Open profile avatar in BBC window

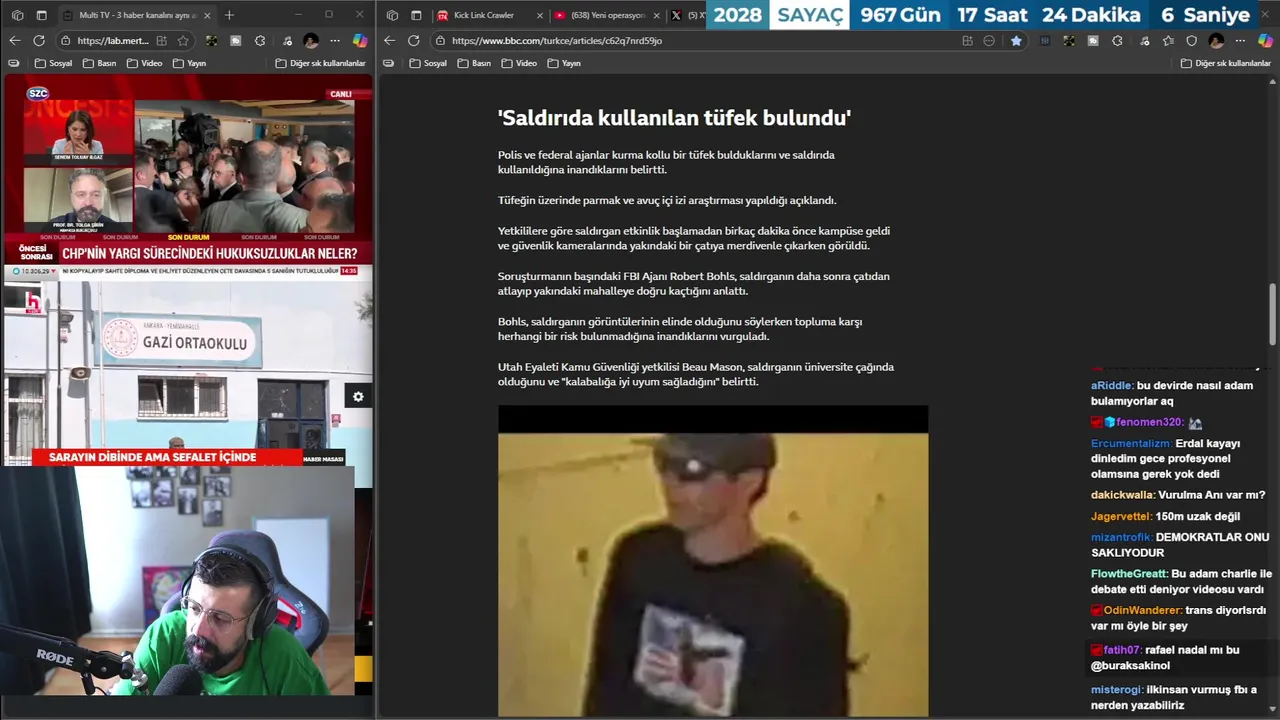(1216, 40)
